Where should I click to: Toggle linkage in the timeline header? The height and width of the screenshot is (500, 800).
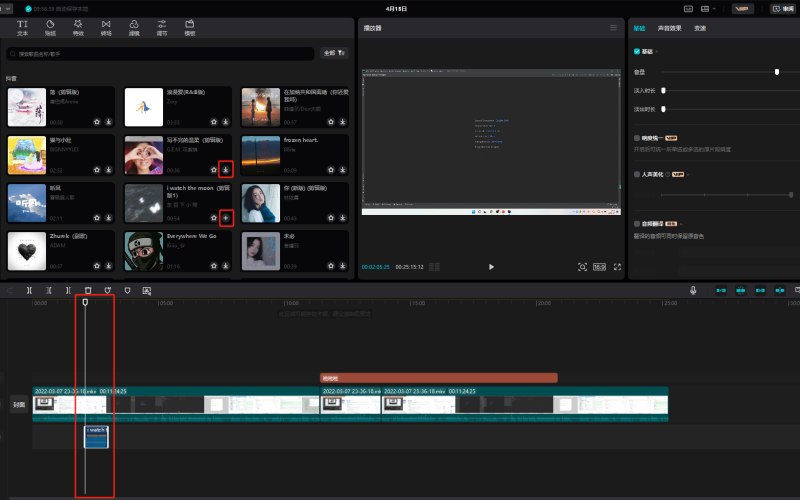[x=760, y=290]
